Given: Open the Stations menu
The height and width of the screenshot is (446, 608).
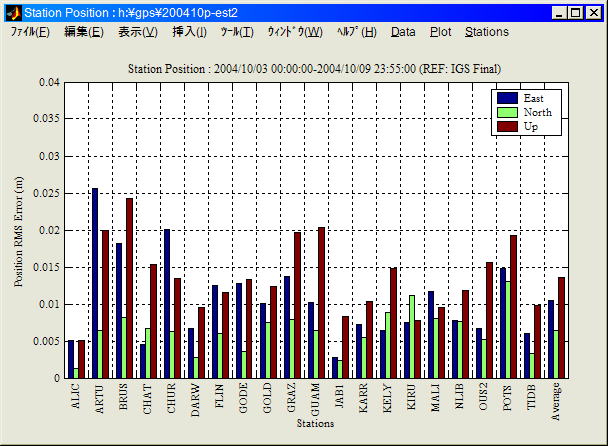Looking at the screenshot, I should pyautogui.click(x=486, y=32).
